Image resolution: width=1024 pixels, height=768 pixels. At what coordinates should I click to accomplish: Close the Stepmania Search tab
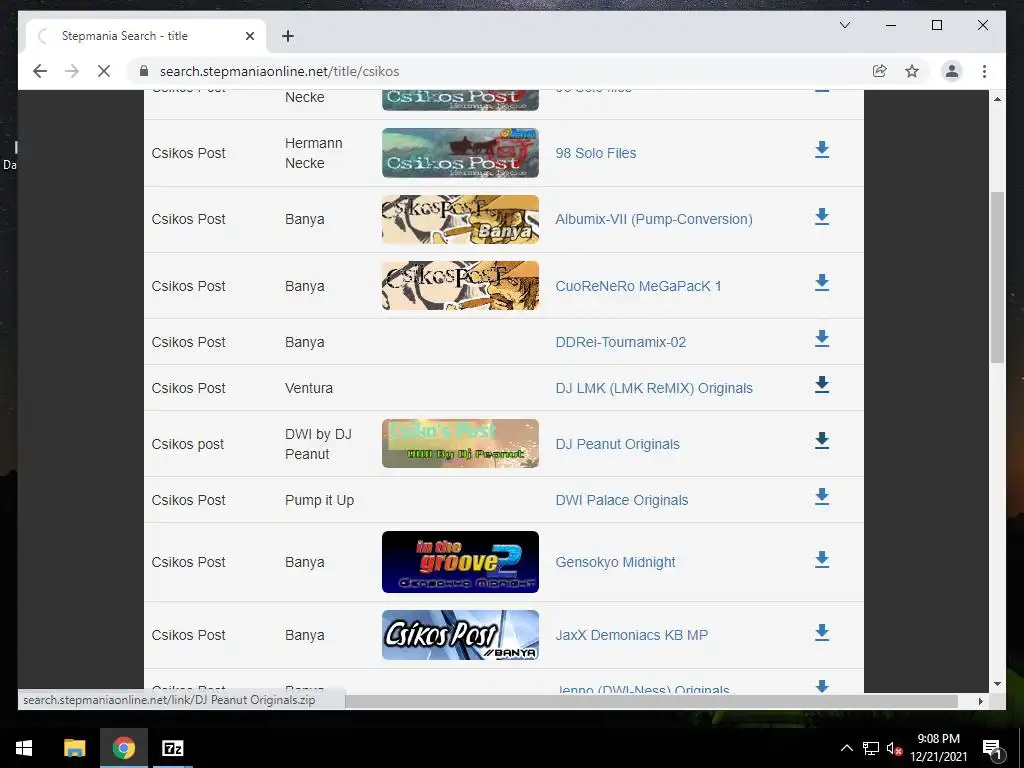coord(249,36)
